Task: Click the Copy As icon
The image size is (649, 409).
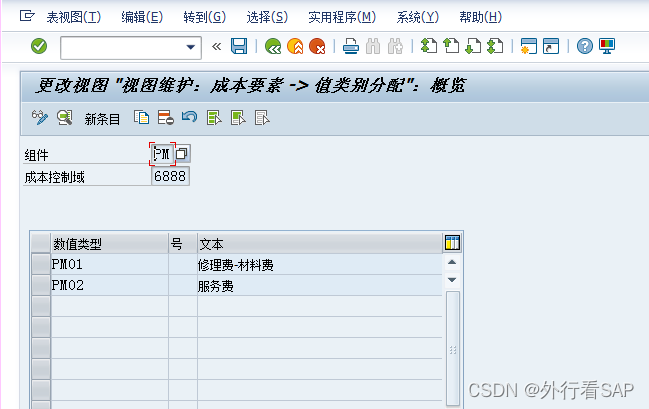Action: (x=142, y=118)
